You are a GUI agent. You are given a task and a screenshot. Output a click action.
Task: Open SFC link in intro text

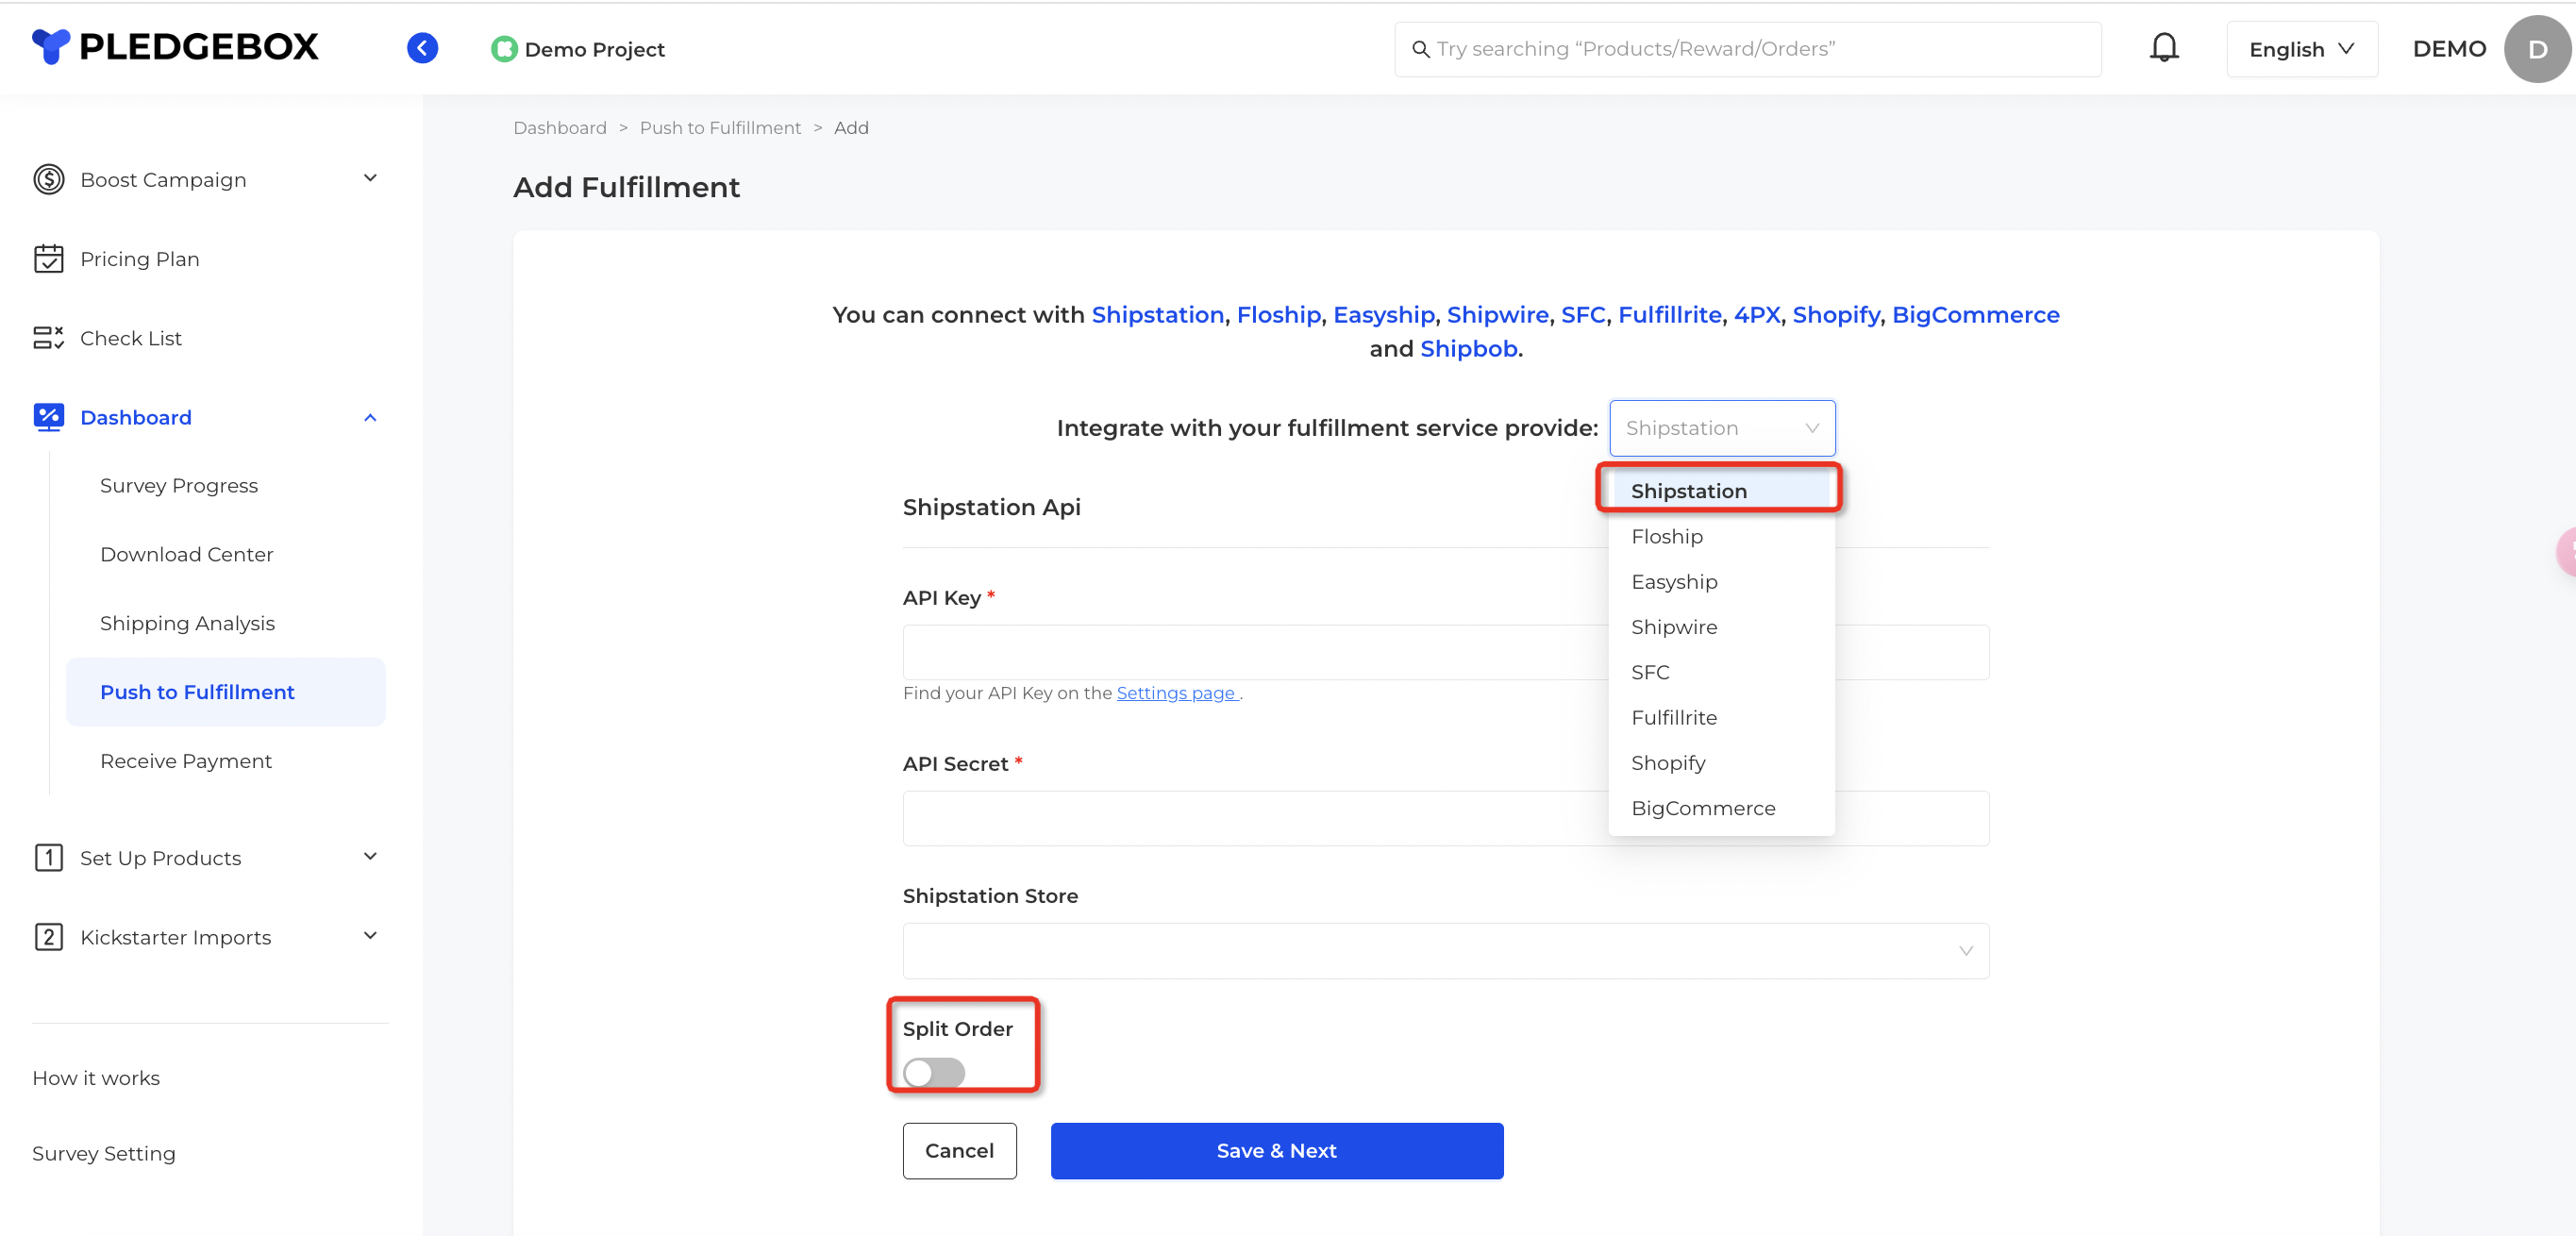pyautogui.click(x=1582, y=315)
